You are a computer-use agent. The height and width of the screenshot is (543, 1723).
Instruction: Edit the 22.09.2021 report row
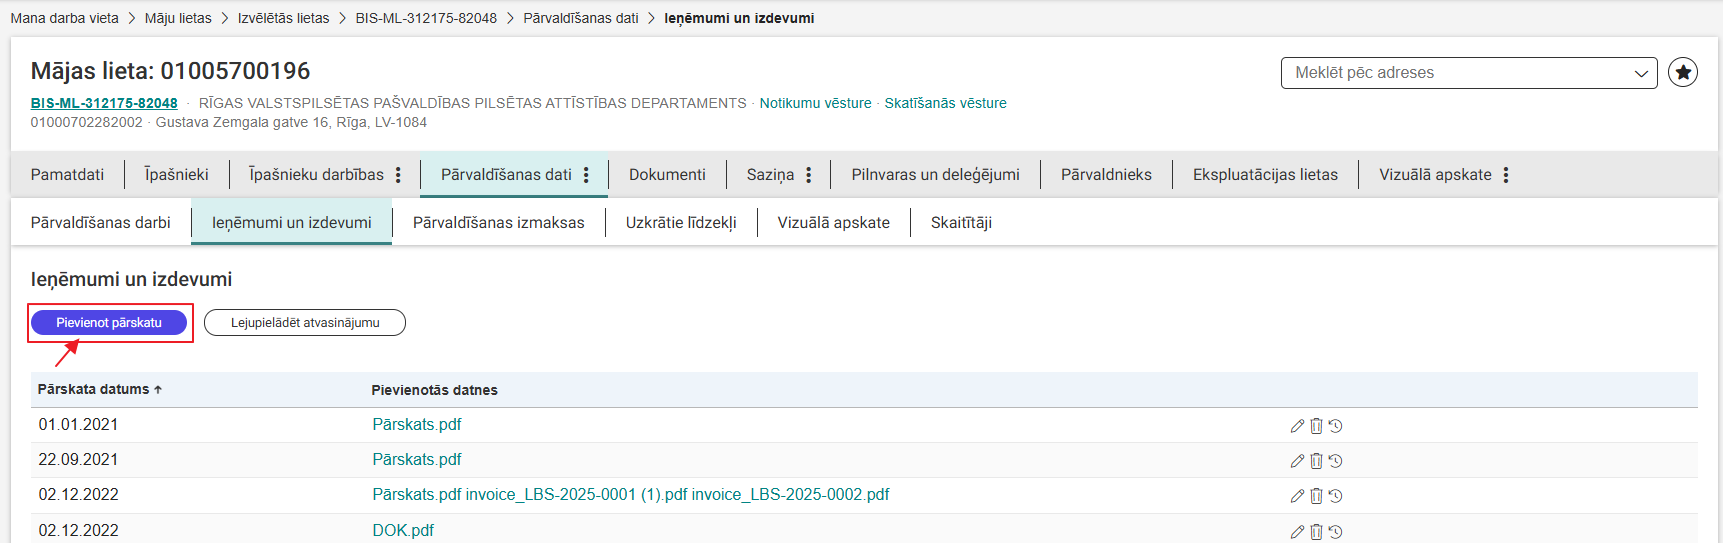click(x=1297, y=461)
